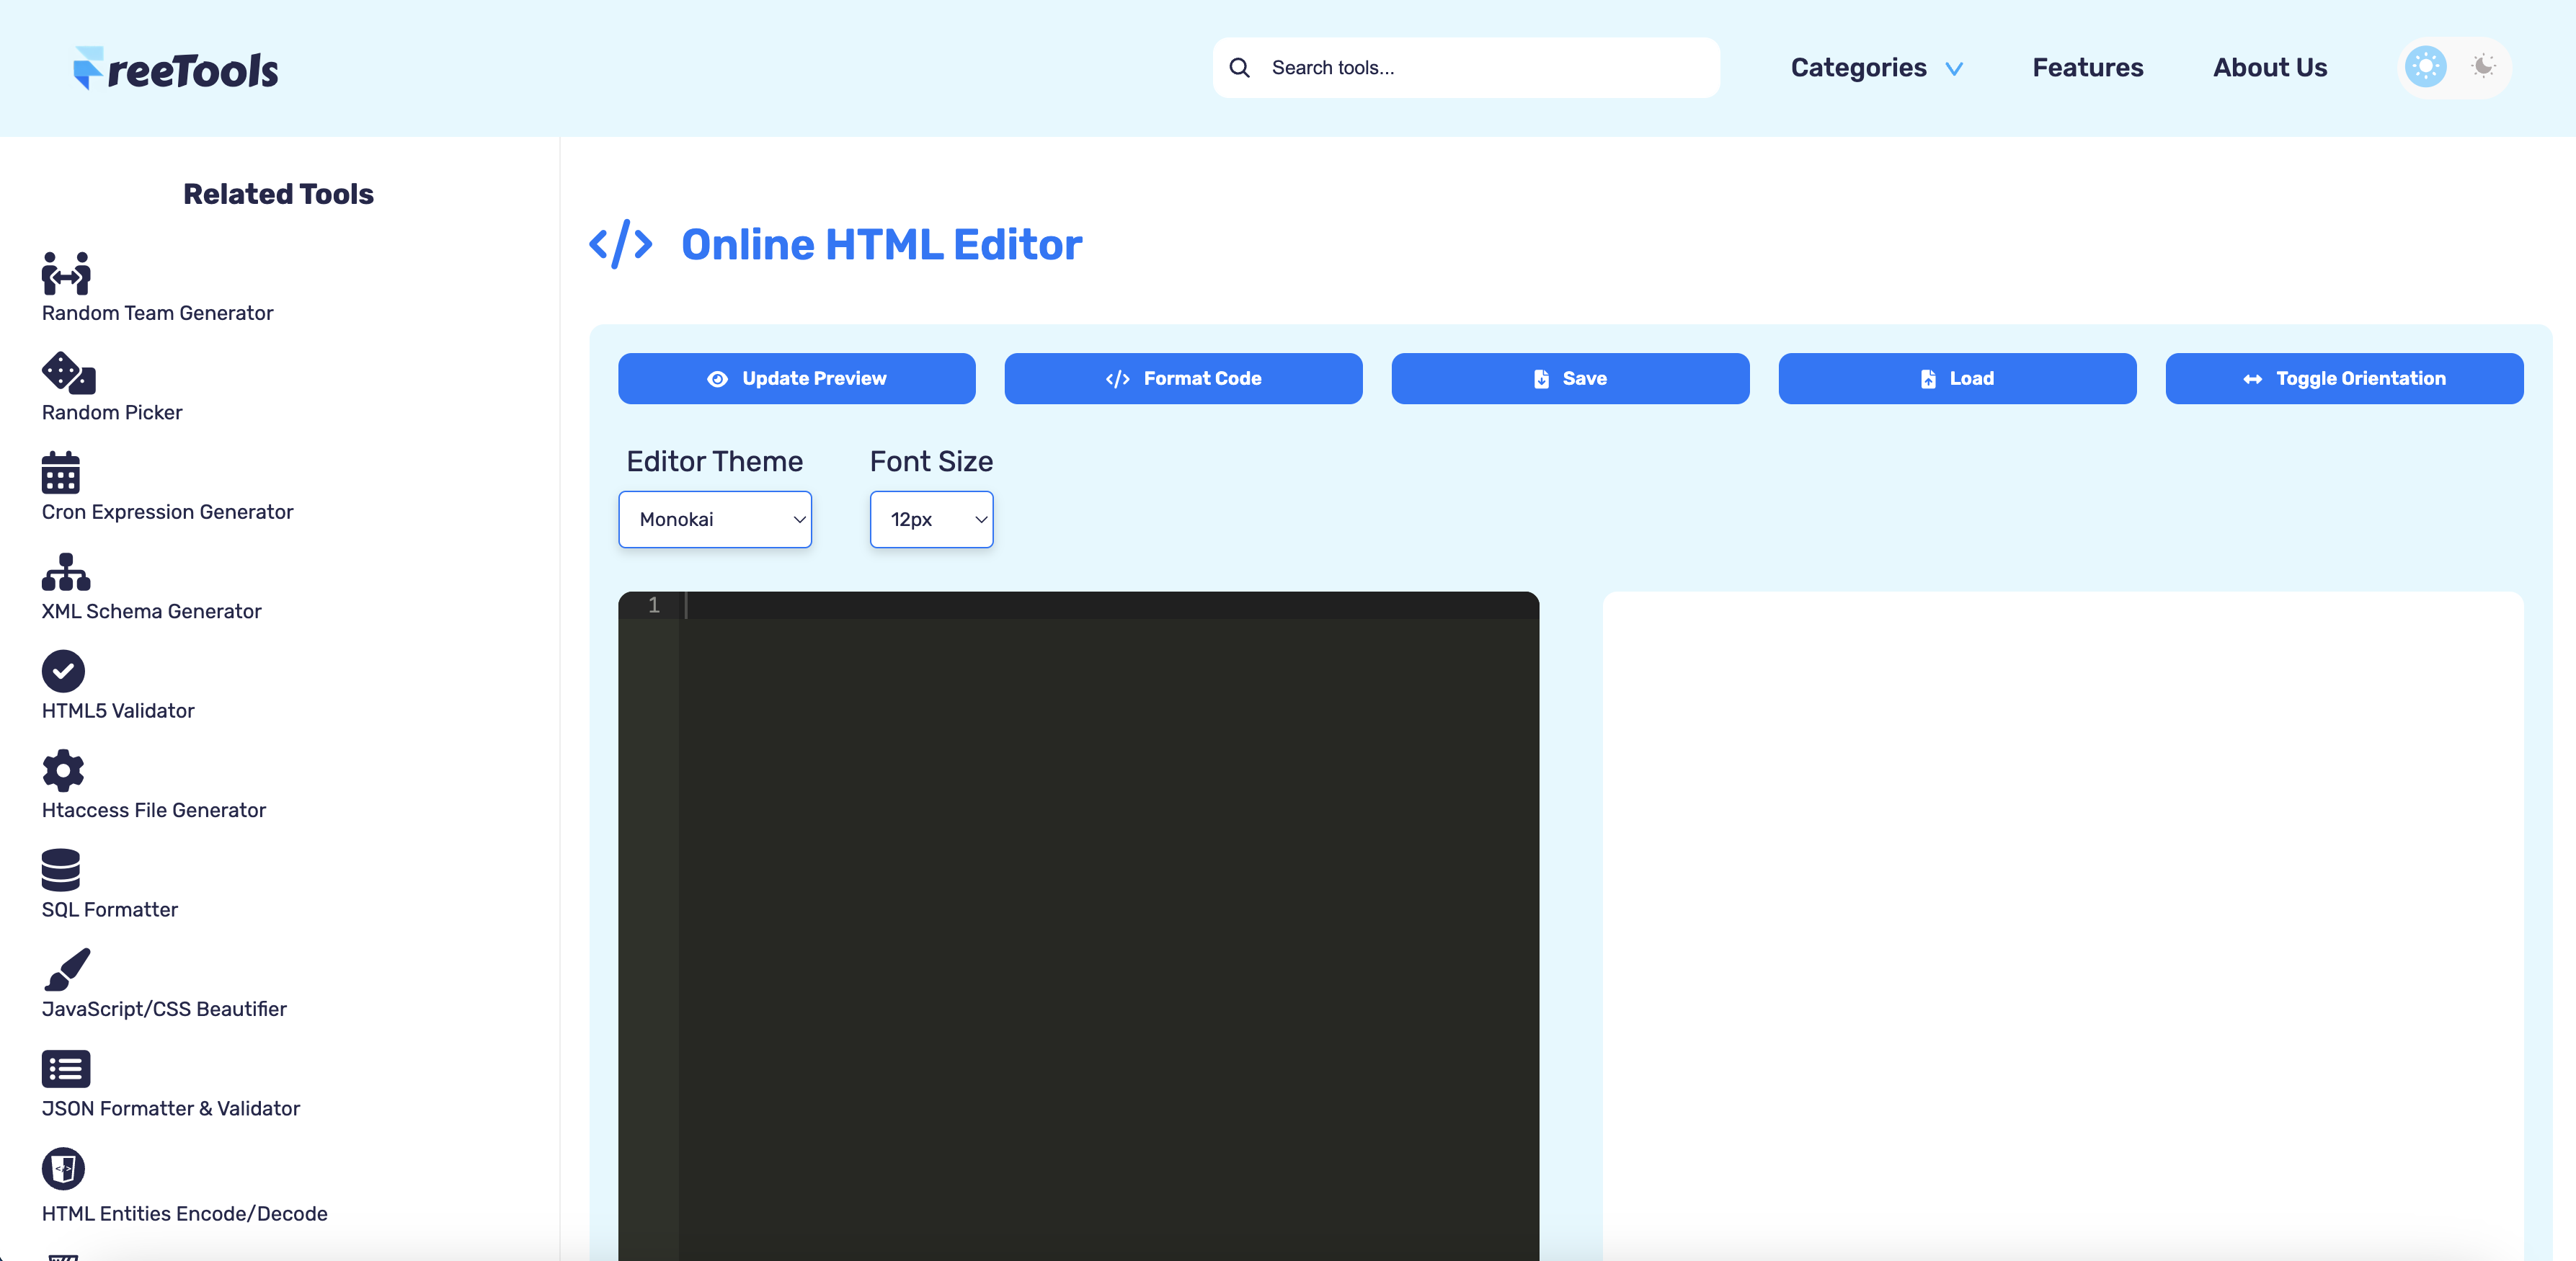Click inside the dark code editor area
This screenshot has height=1261, width=2576.
(1108, 925)
